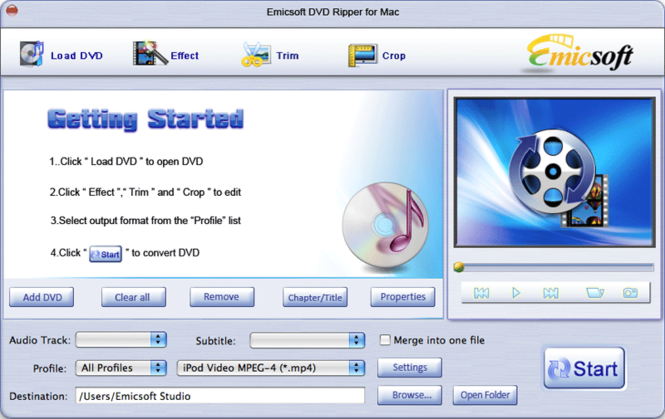
Task: Click the 'Subtitle:' label
Action: [x=215, y=341]
